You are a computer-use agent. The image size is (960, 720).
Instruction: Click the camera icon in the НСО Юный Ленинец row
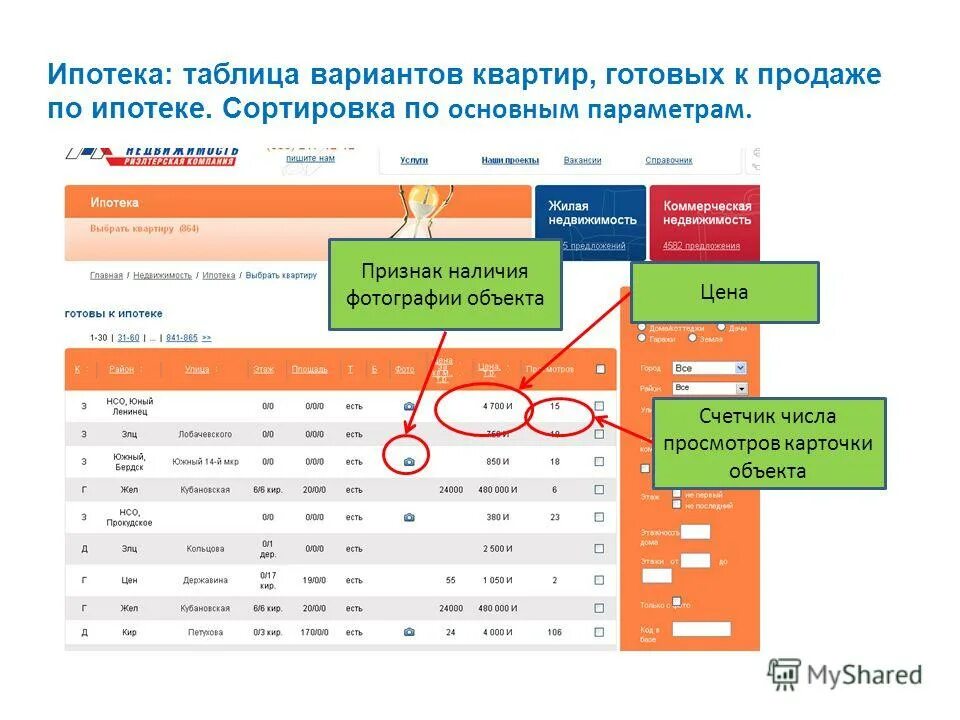pyautogui.click(x=408, y=406)
